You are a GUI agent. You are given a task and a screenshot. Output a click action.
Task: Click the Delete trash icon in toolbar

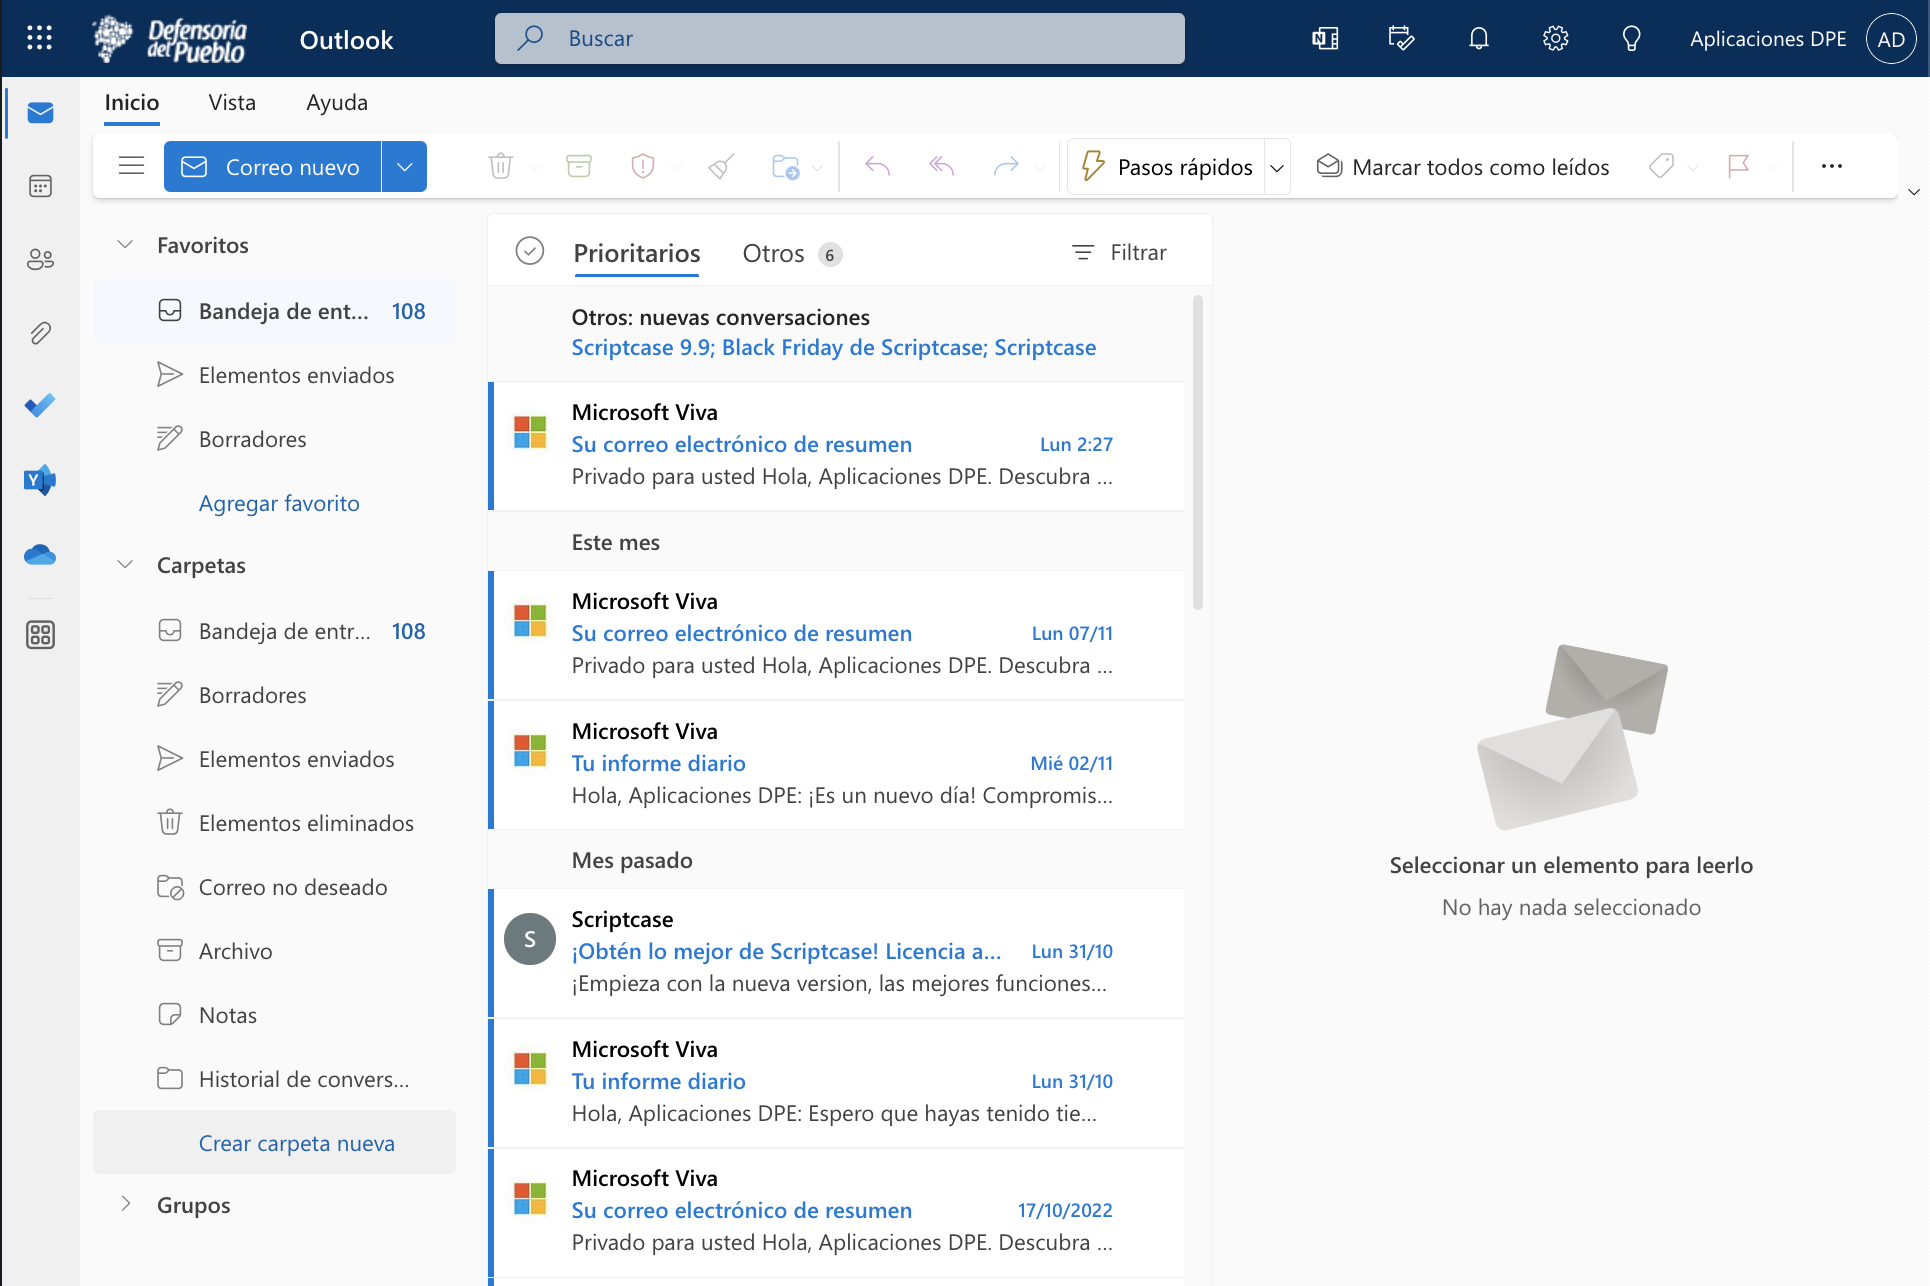pos(501,166)
